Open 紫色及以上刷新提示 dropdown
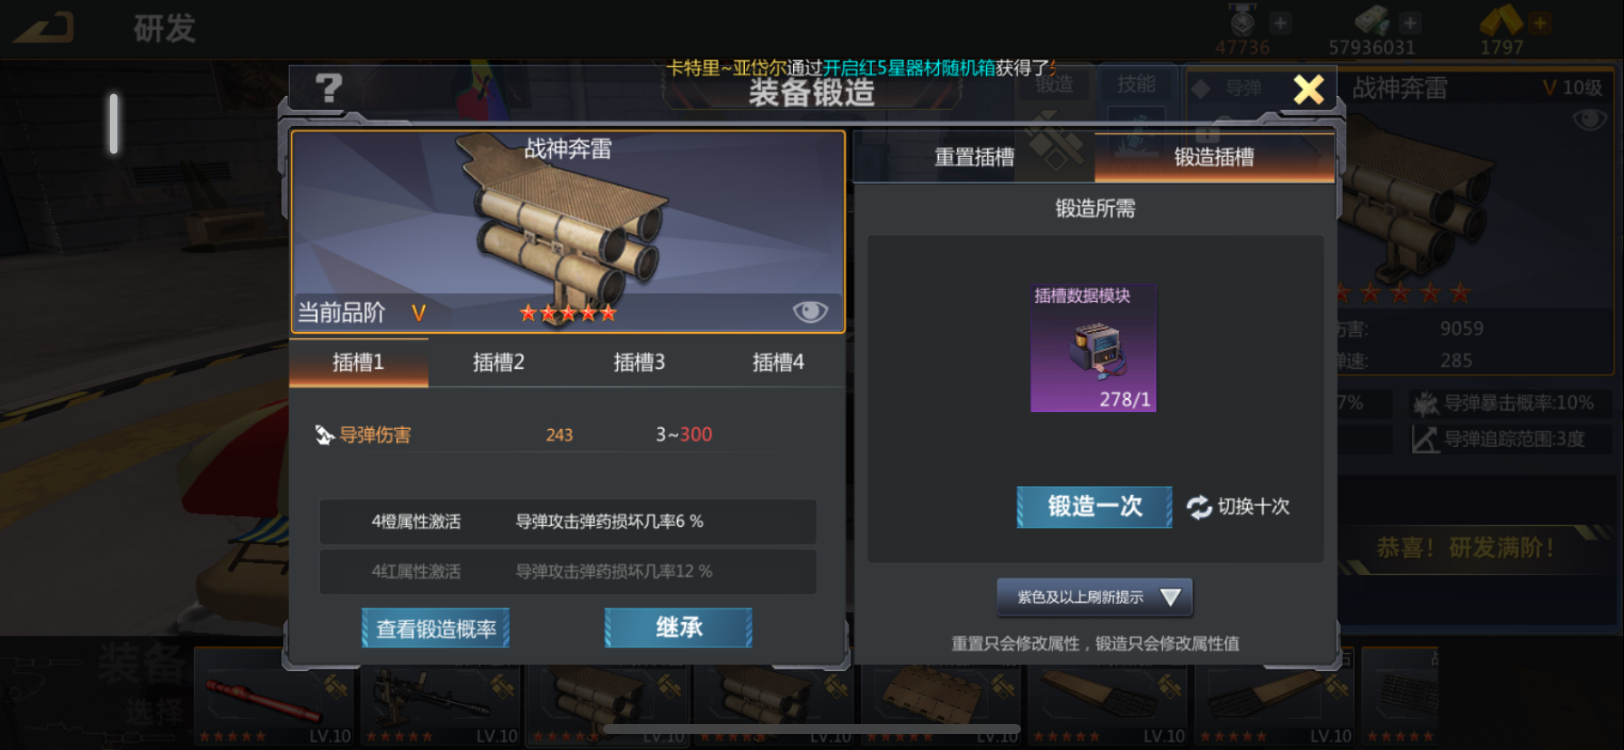This screenshot has width=1624, height=750. pos(1095,597)
